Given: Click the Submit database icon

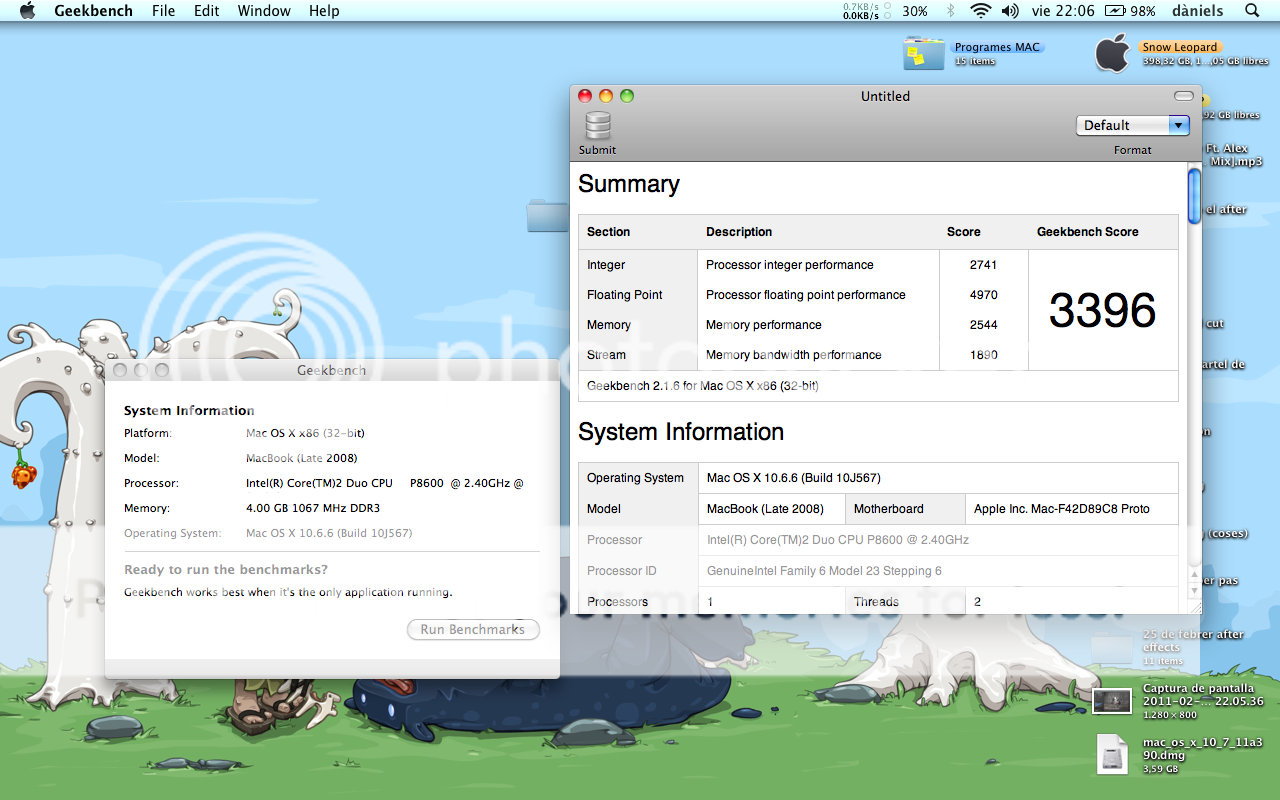Looking at the screenshot, I should pyautogui.click(x=598, y=126).
